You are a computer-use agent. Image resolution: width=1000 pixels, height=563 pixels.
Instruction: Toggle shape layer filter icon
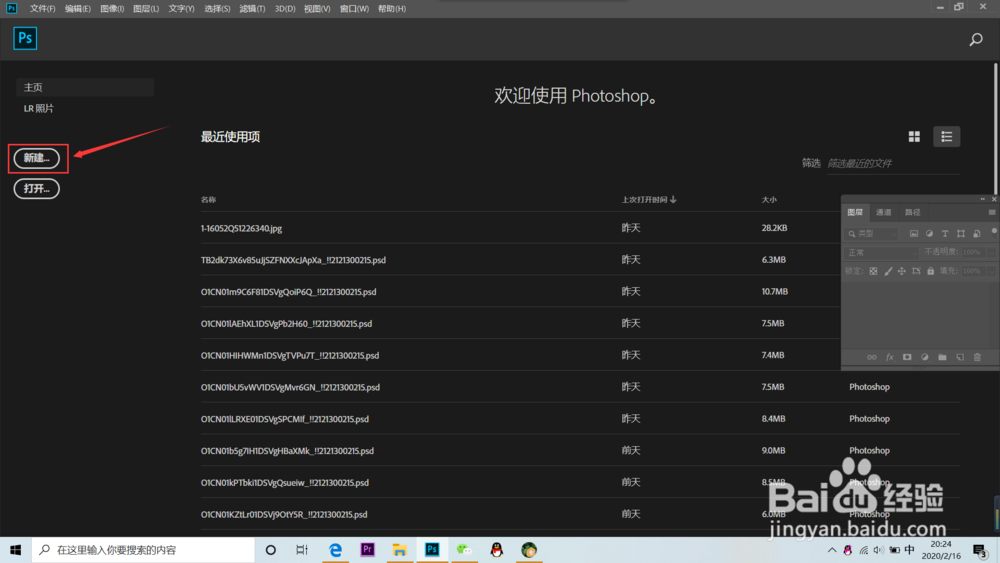point(961,234)
